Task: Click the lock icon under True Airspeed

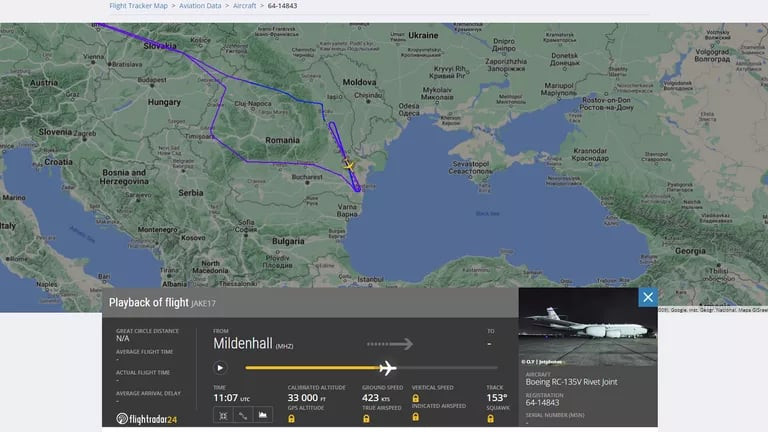Action: coord(366,417)
